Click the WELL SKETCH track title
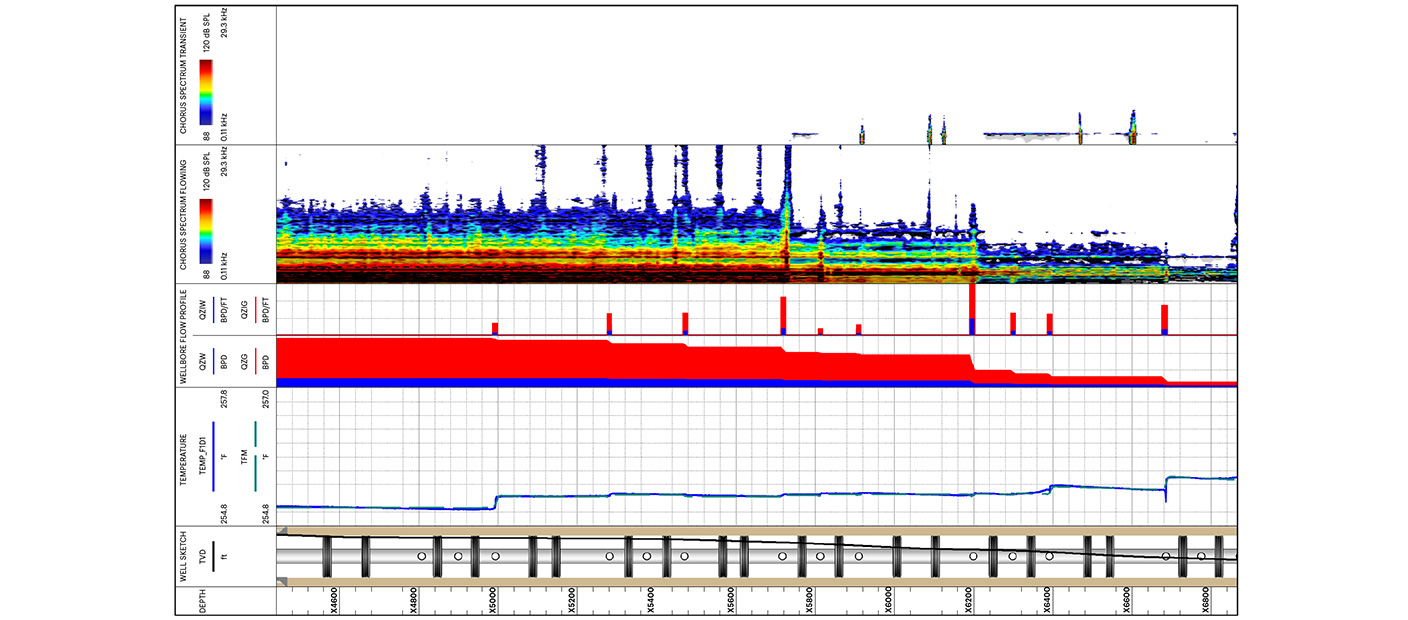Screen dimensions: 1408x620 coord(184,556)
